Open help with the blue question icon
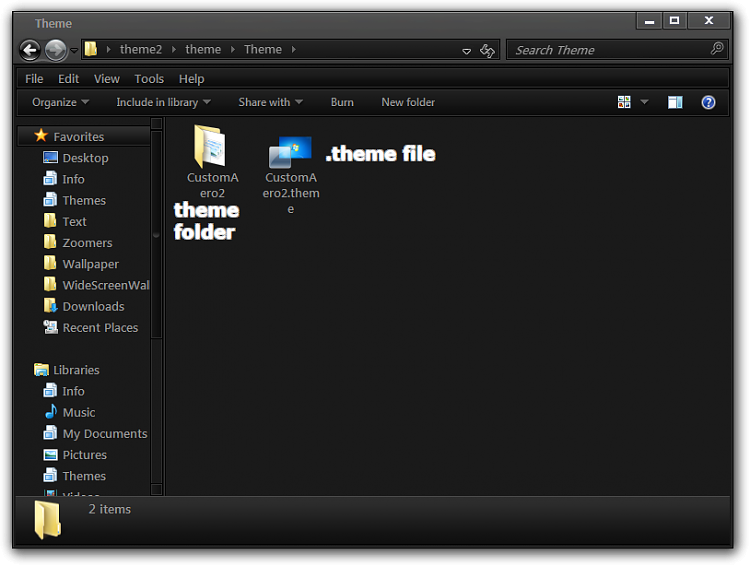Viewport: 750px width, 566px height. (708, 102)
